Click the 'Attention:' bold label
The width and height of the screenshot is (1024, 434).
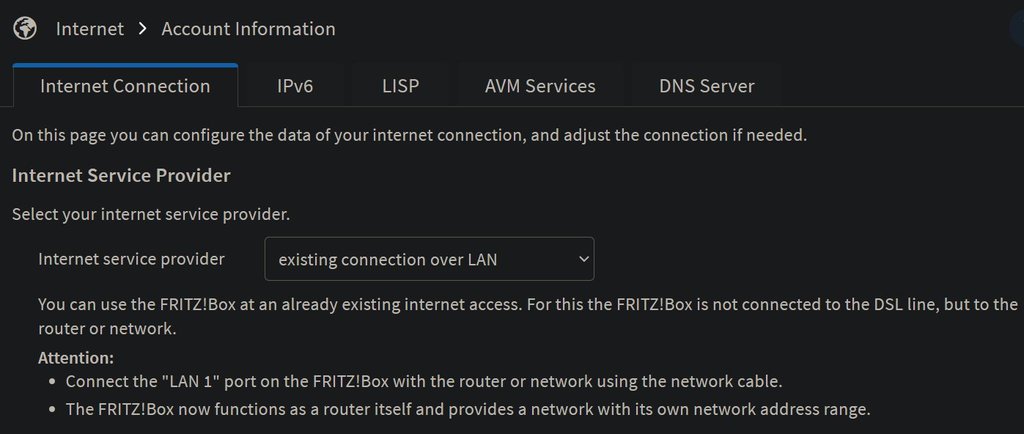[76, 358]
